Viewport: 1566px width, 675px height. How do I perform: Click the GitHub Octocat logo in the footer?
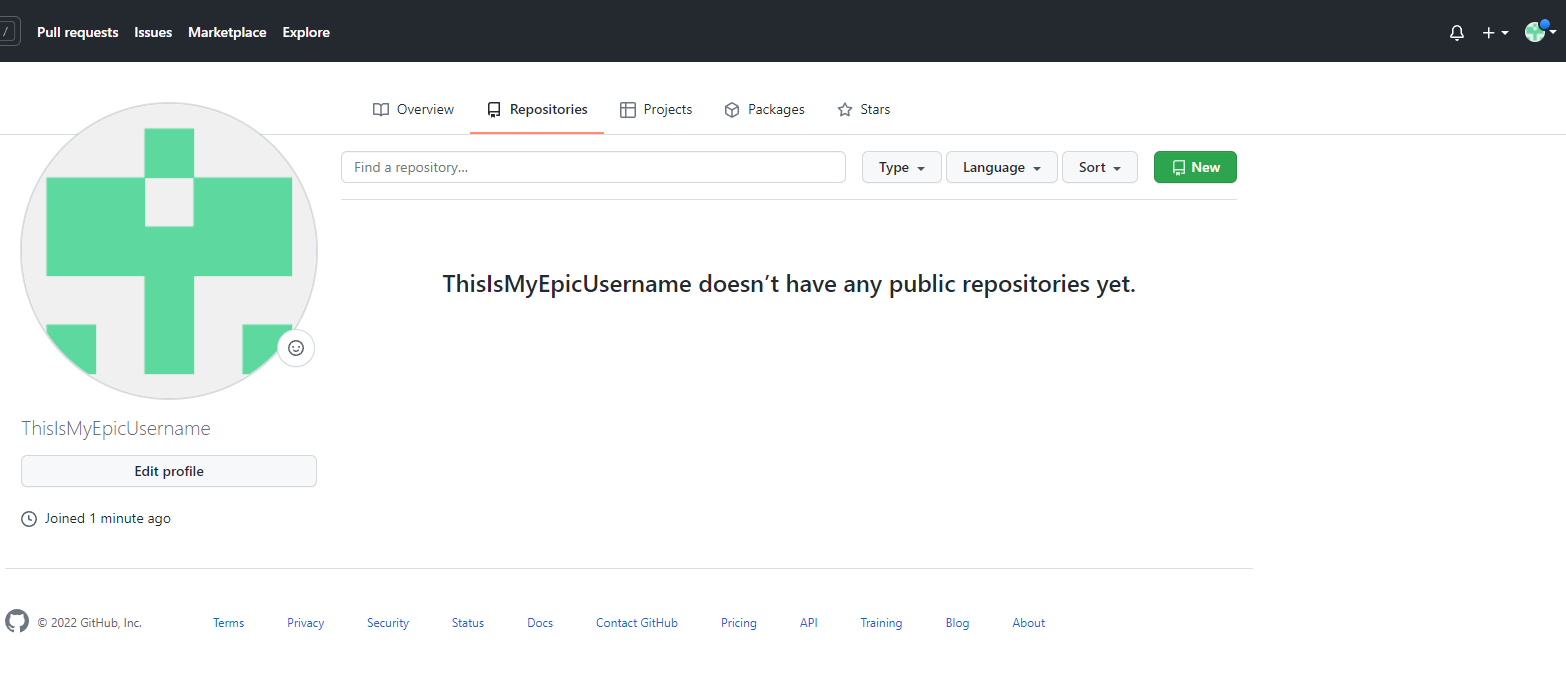click(x=17, y=622)
